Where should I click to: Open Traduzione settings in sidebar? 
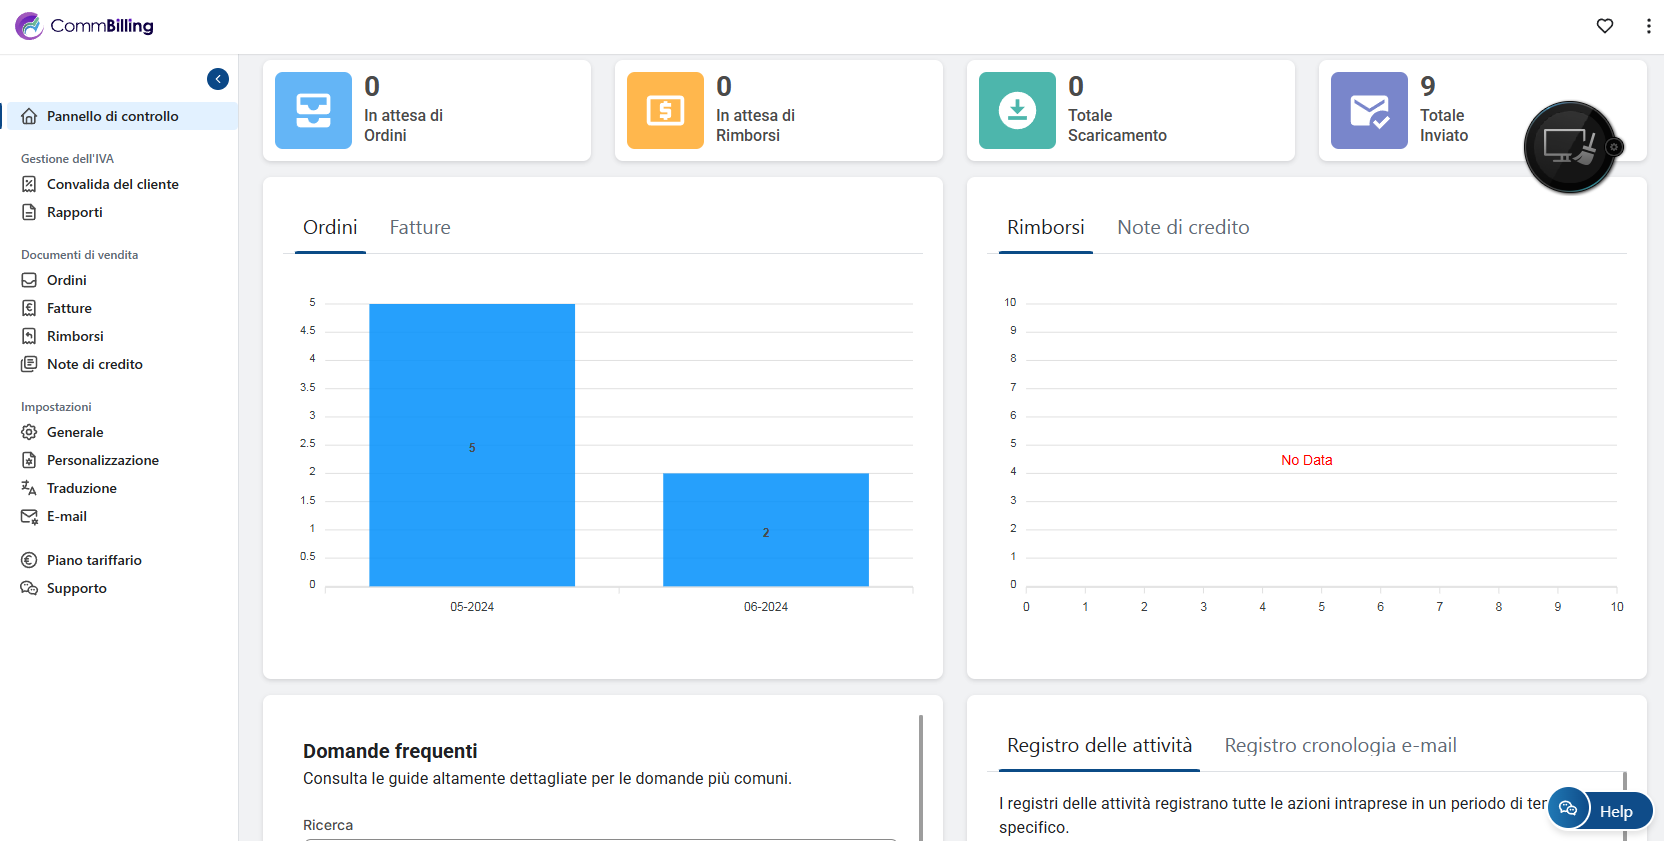pyautogui.click(x=81, y=488)
